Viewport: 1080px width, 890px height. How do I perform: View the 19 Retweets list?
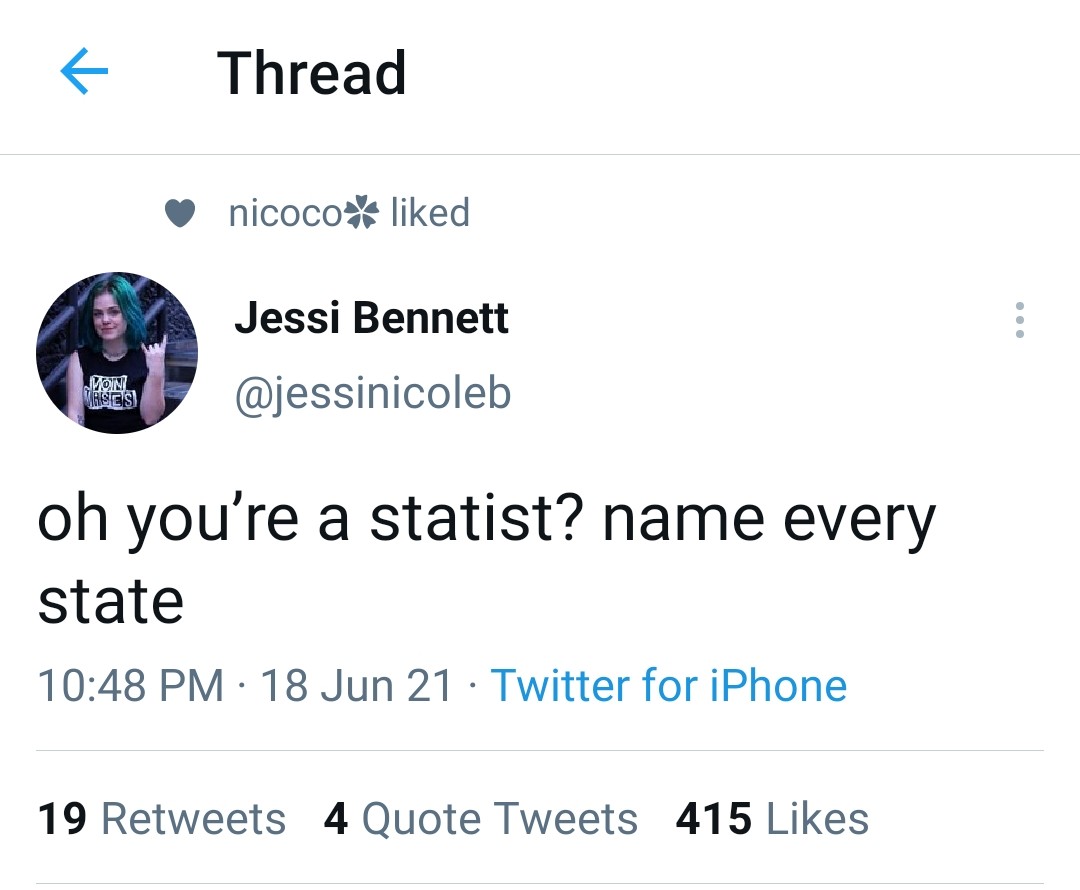pyautogui.click(x=162, y=818)
